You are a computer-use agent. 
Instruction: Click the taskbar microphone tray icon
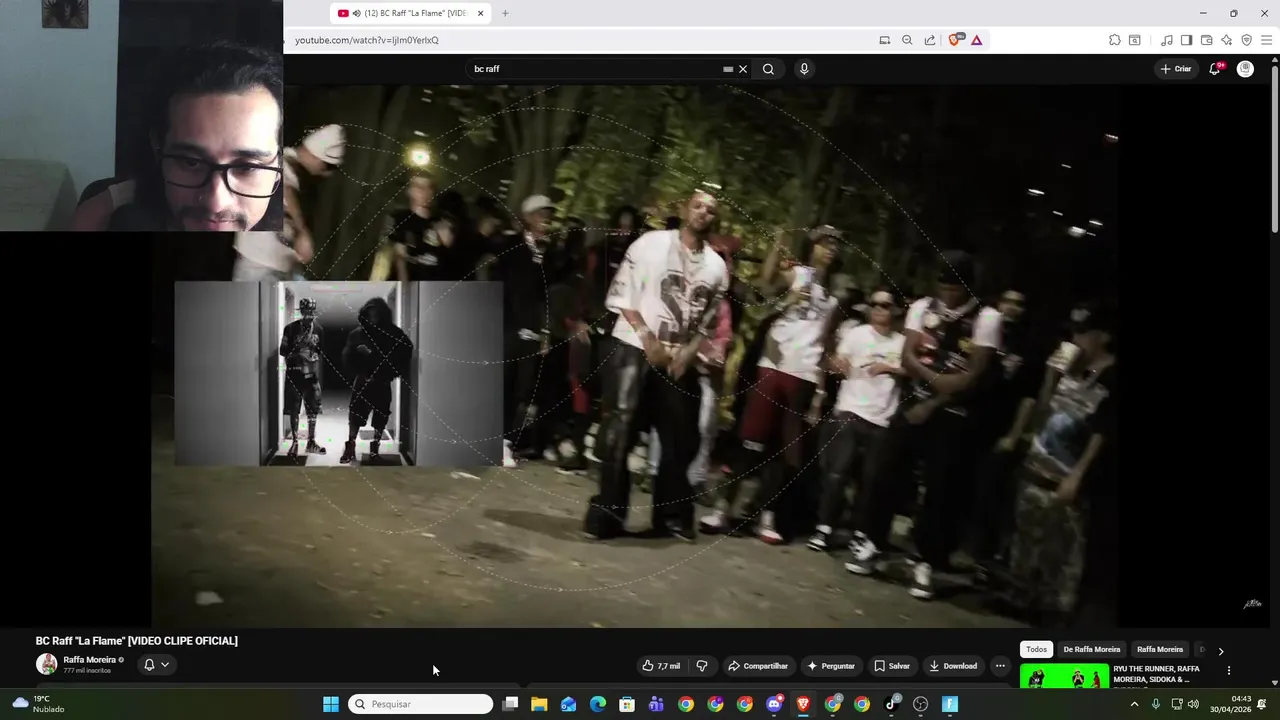pos(1156,704)
